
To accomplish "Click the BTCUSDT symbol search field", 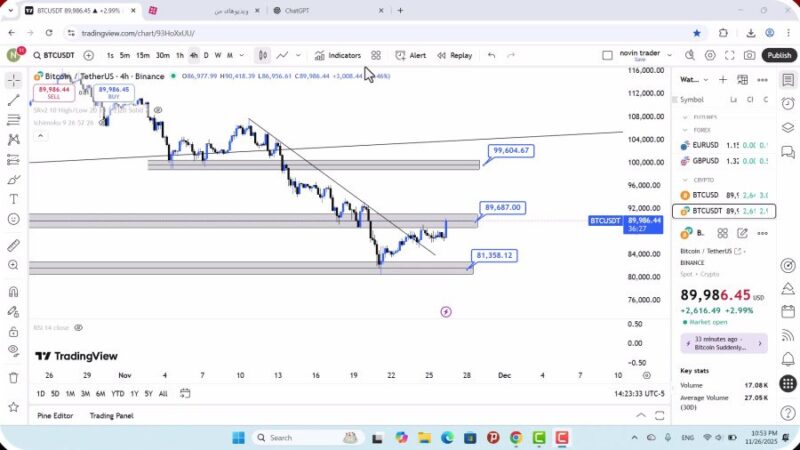I will [x=56, y=56].
